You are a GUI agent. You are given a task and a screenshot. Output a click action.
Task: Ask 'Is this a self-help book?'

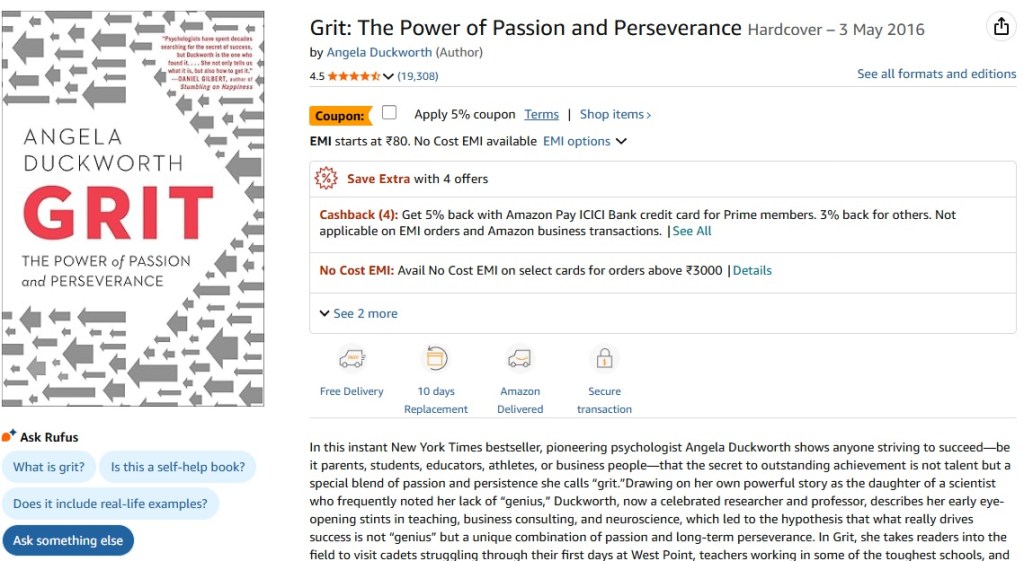[177, 467]
